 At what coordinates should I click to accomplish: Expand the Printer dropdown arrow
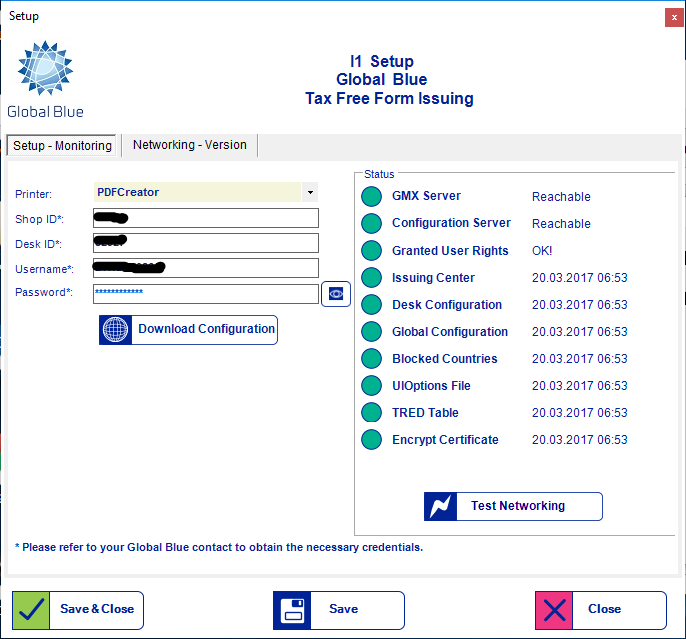coord(310,192)
